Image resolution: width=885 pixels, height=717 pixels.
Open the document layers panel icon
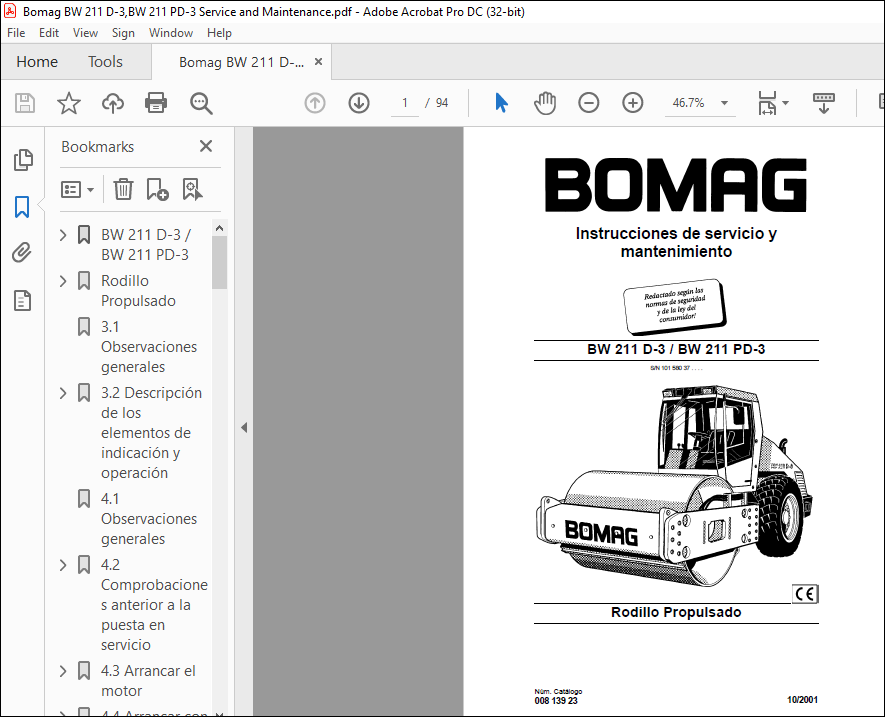pyautogui.click(x=23, y=300)
